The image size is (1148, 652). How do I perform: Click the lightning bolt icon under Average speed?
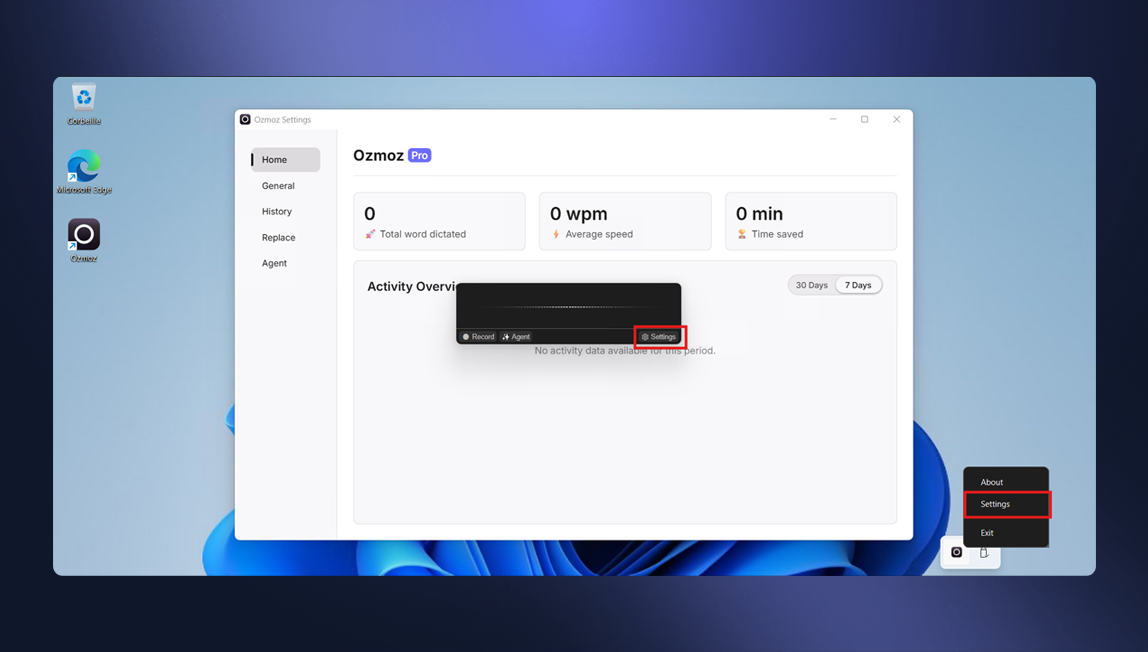[556, 234]
